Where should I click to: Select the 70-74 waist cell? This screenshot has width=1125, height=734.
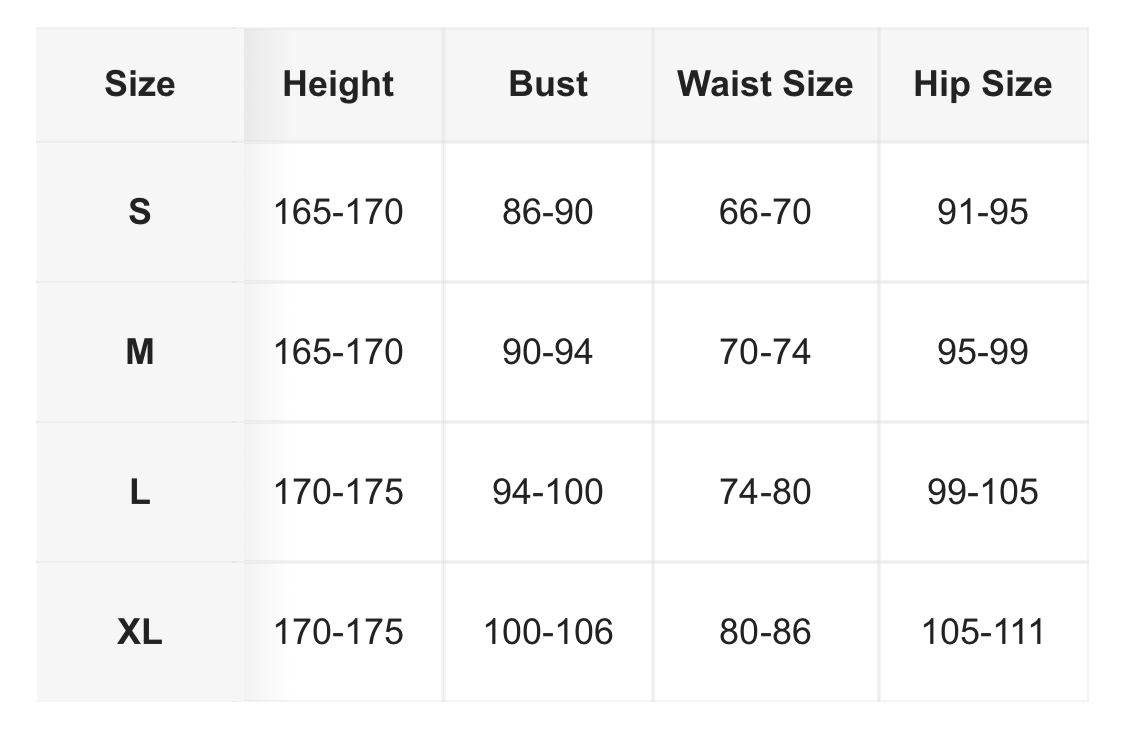point(765,352)
